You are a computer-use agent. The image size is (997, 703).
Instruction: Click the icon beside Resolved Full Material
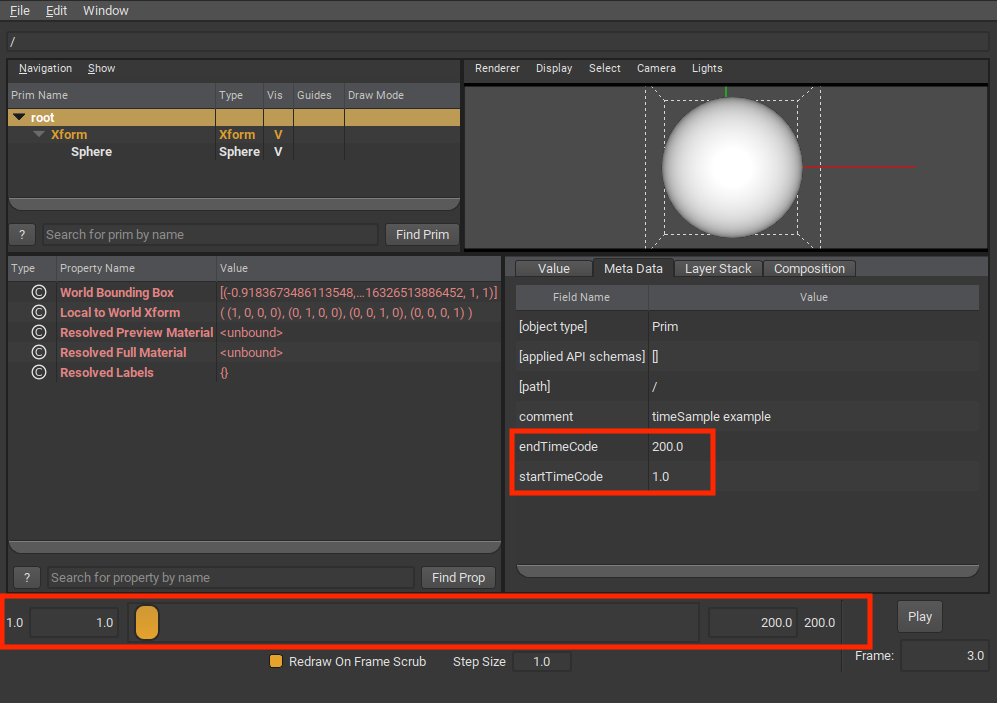click(39, 353)
